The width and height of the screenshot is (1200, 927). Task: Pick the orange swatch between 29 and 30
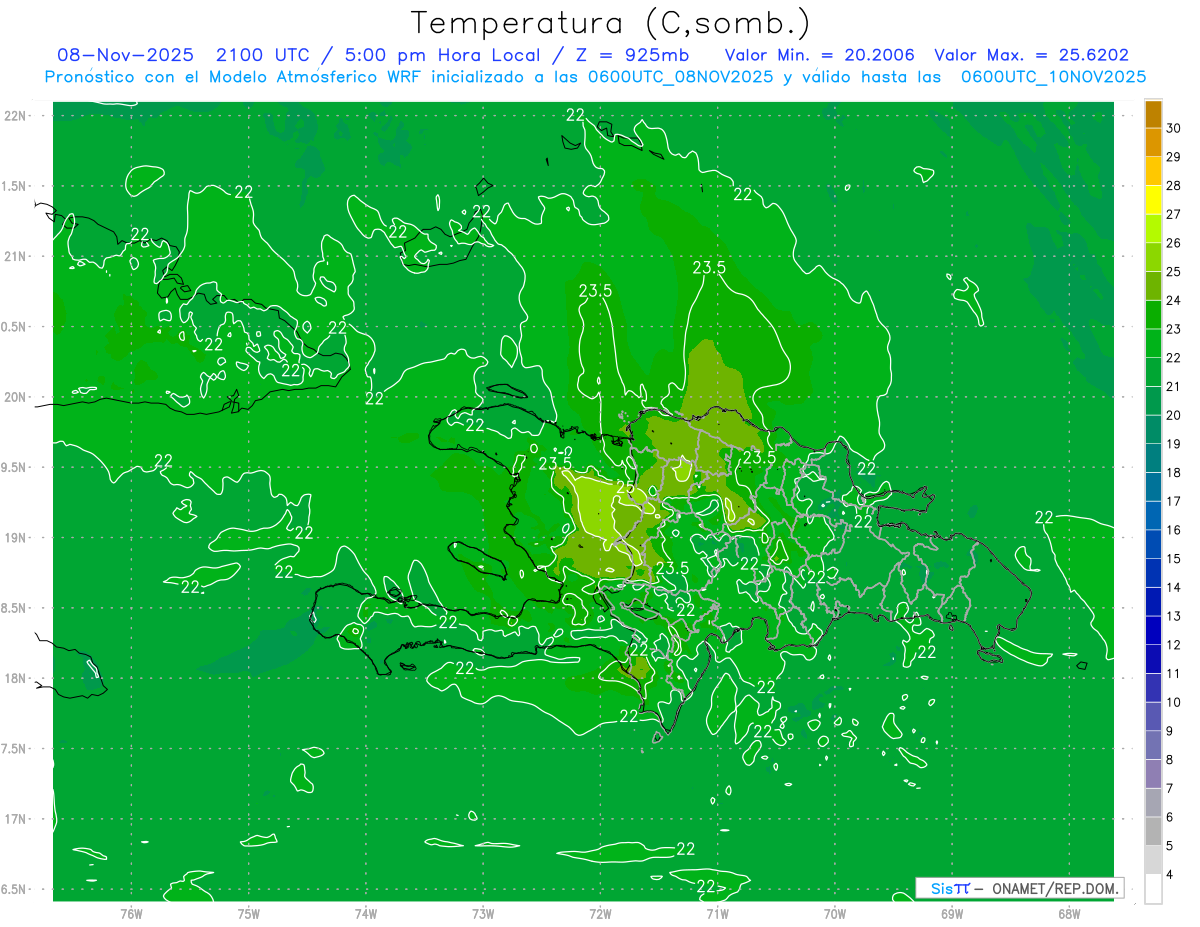tap(1153, 143)
